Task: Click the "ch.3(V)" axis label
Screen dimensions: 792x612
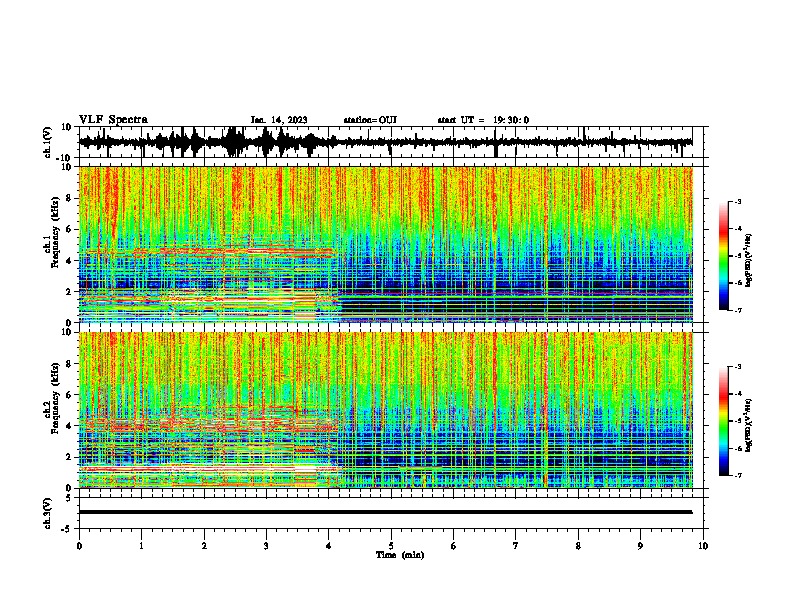Action: click(47, 514)
